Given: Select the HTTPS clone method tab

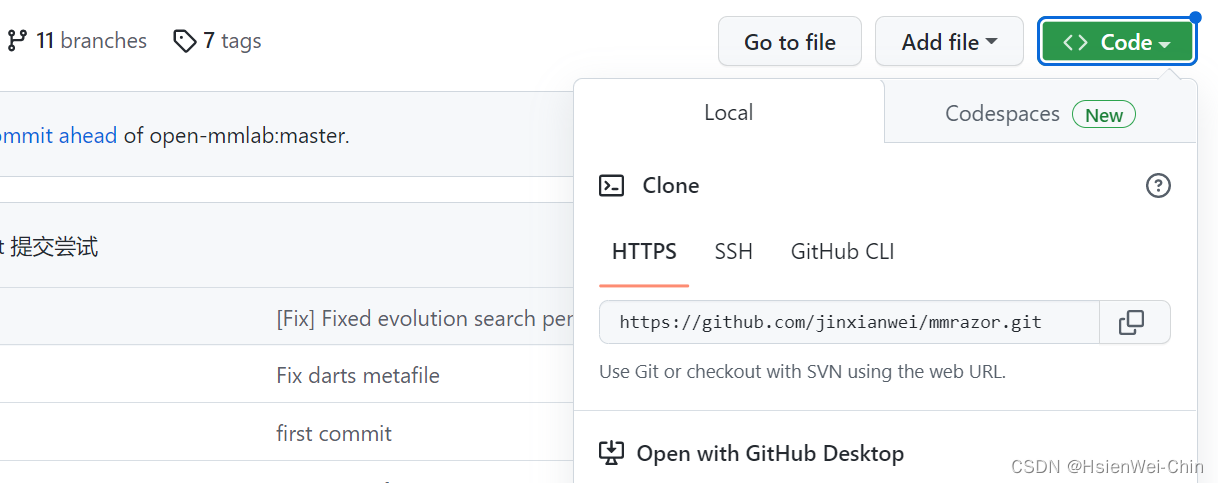Looking at the screenshot, I should click(644, 251).
